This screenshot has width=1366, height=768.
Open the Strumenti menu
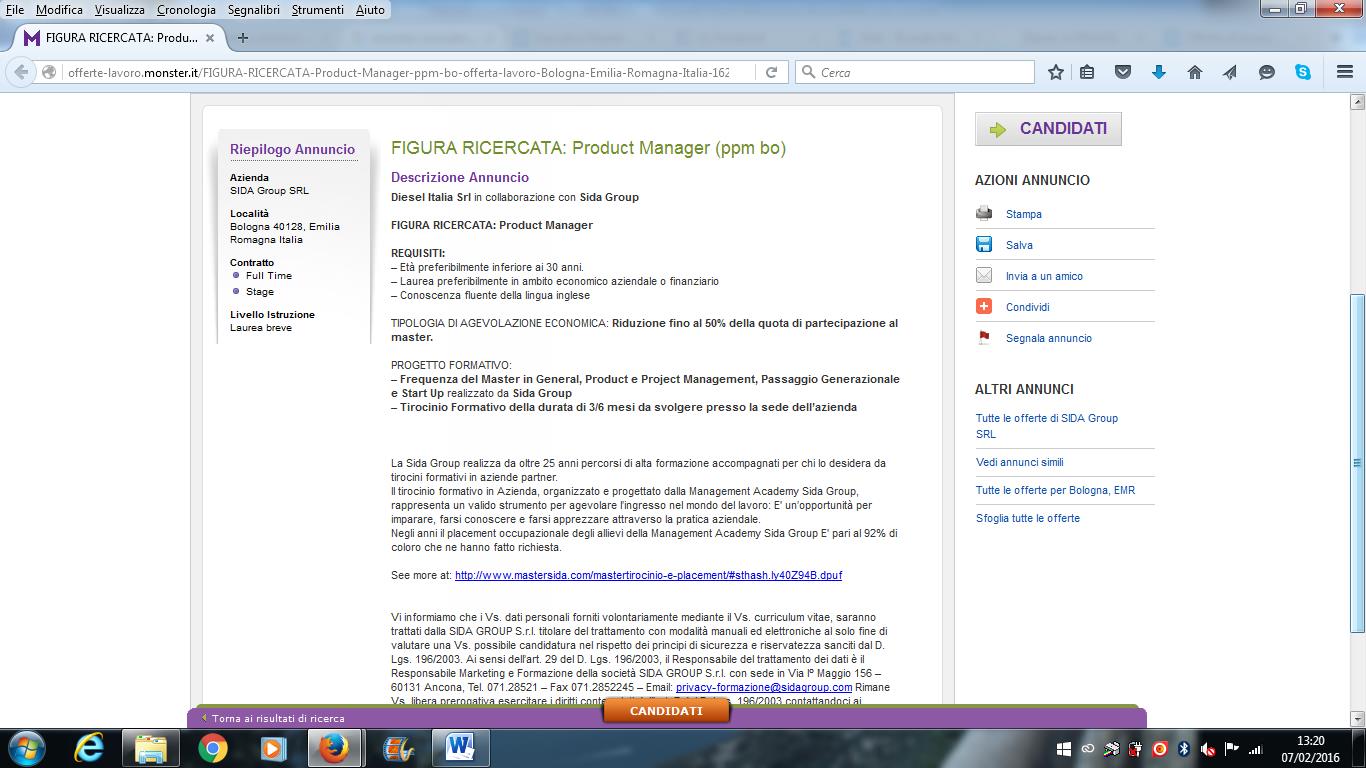pos(318,9)
